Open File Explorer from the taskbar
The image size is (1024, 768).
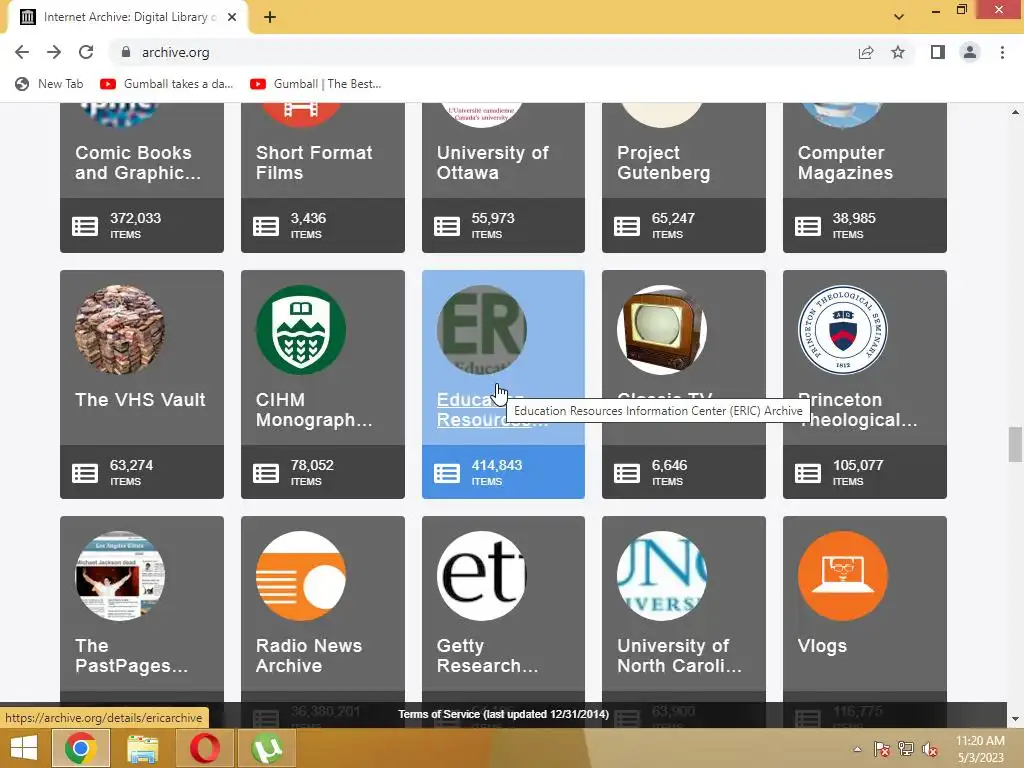tap(142, 748)
